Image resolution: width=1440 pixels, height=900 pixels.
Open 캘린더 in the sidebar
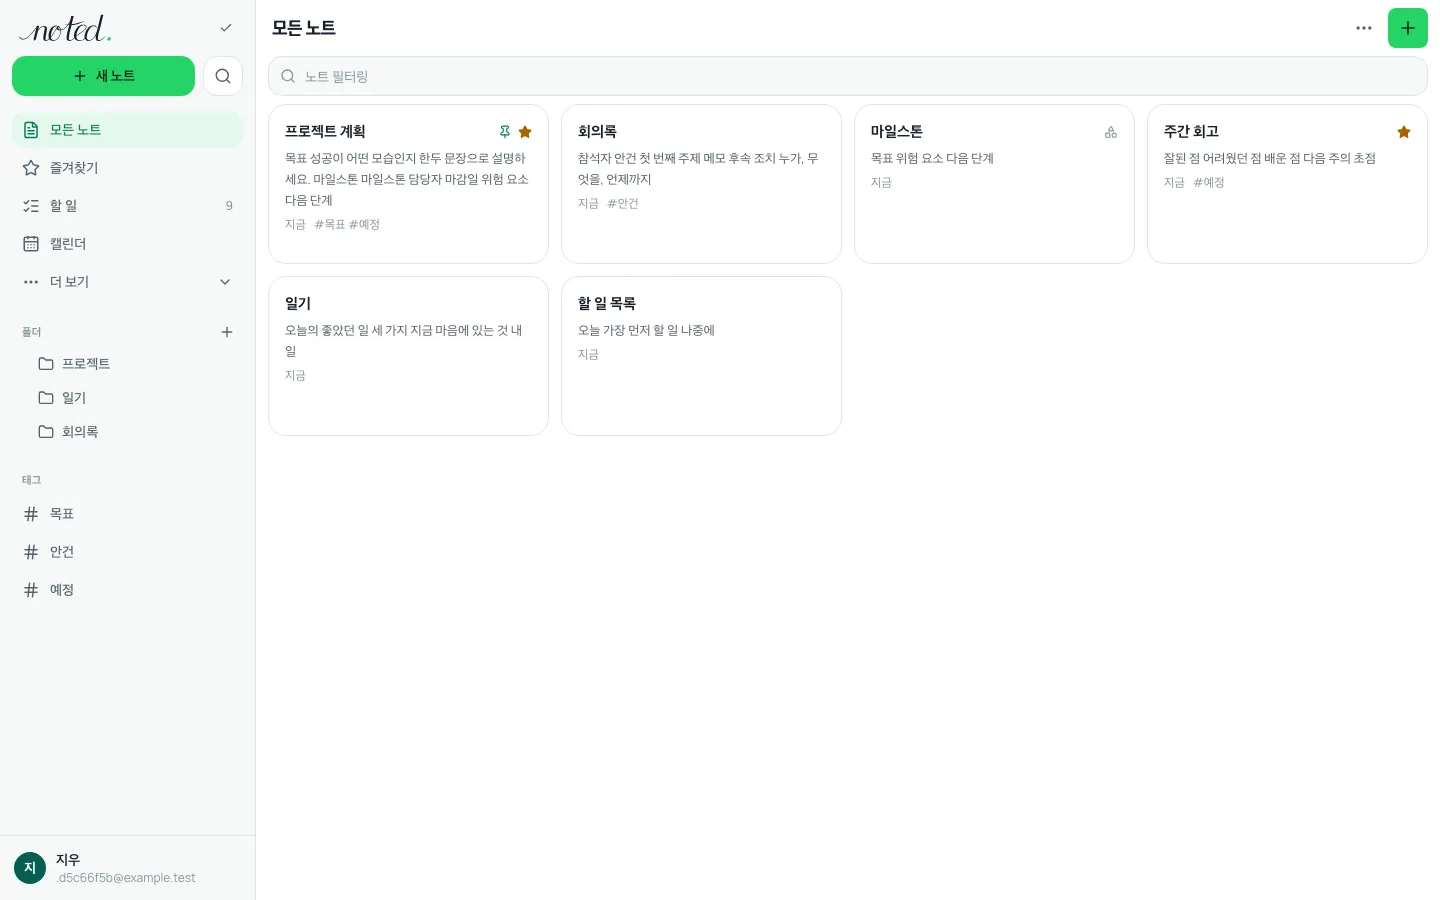tap(127, 244)
